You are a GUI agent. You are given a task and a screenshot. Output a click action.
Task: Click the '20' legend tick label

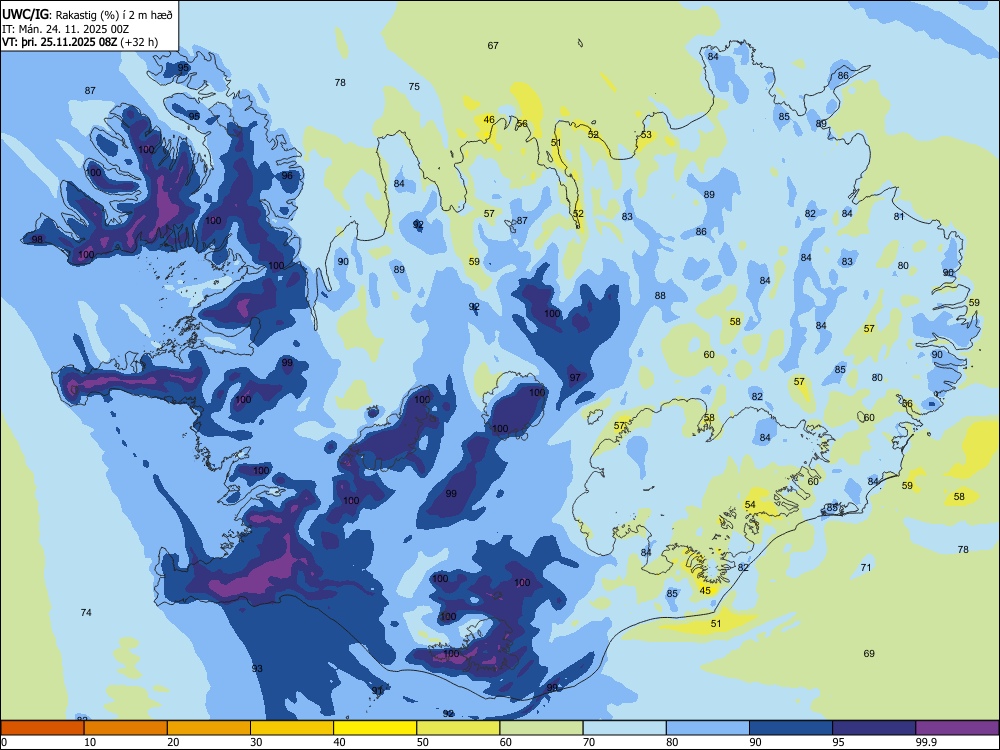(173, 742)
